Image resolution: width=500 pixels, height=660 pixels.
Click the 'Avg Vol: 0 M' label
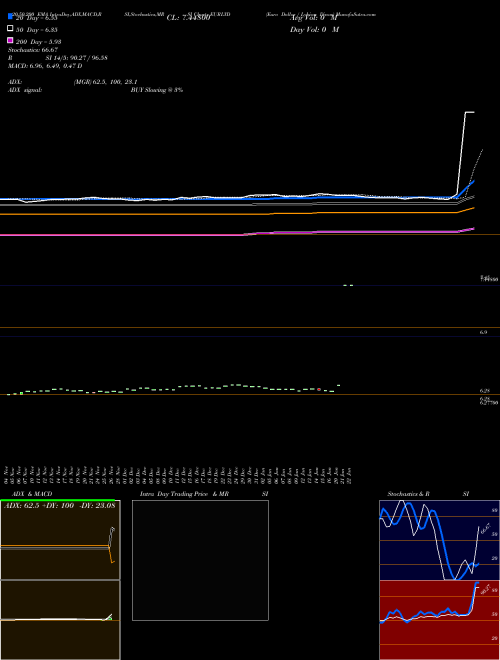tap(314, 18)
